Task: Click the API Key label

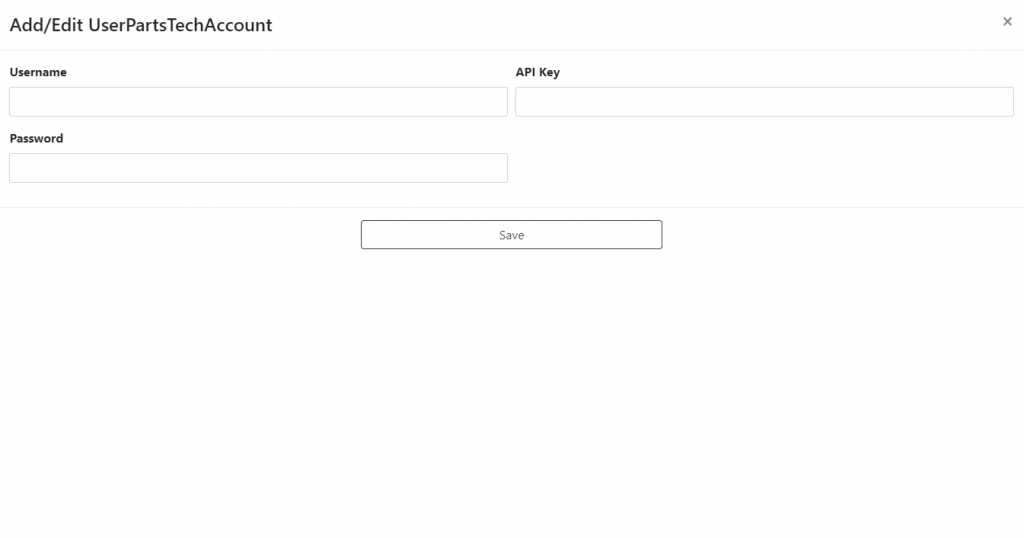Action: 537,72
